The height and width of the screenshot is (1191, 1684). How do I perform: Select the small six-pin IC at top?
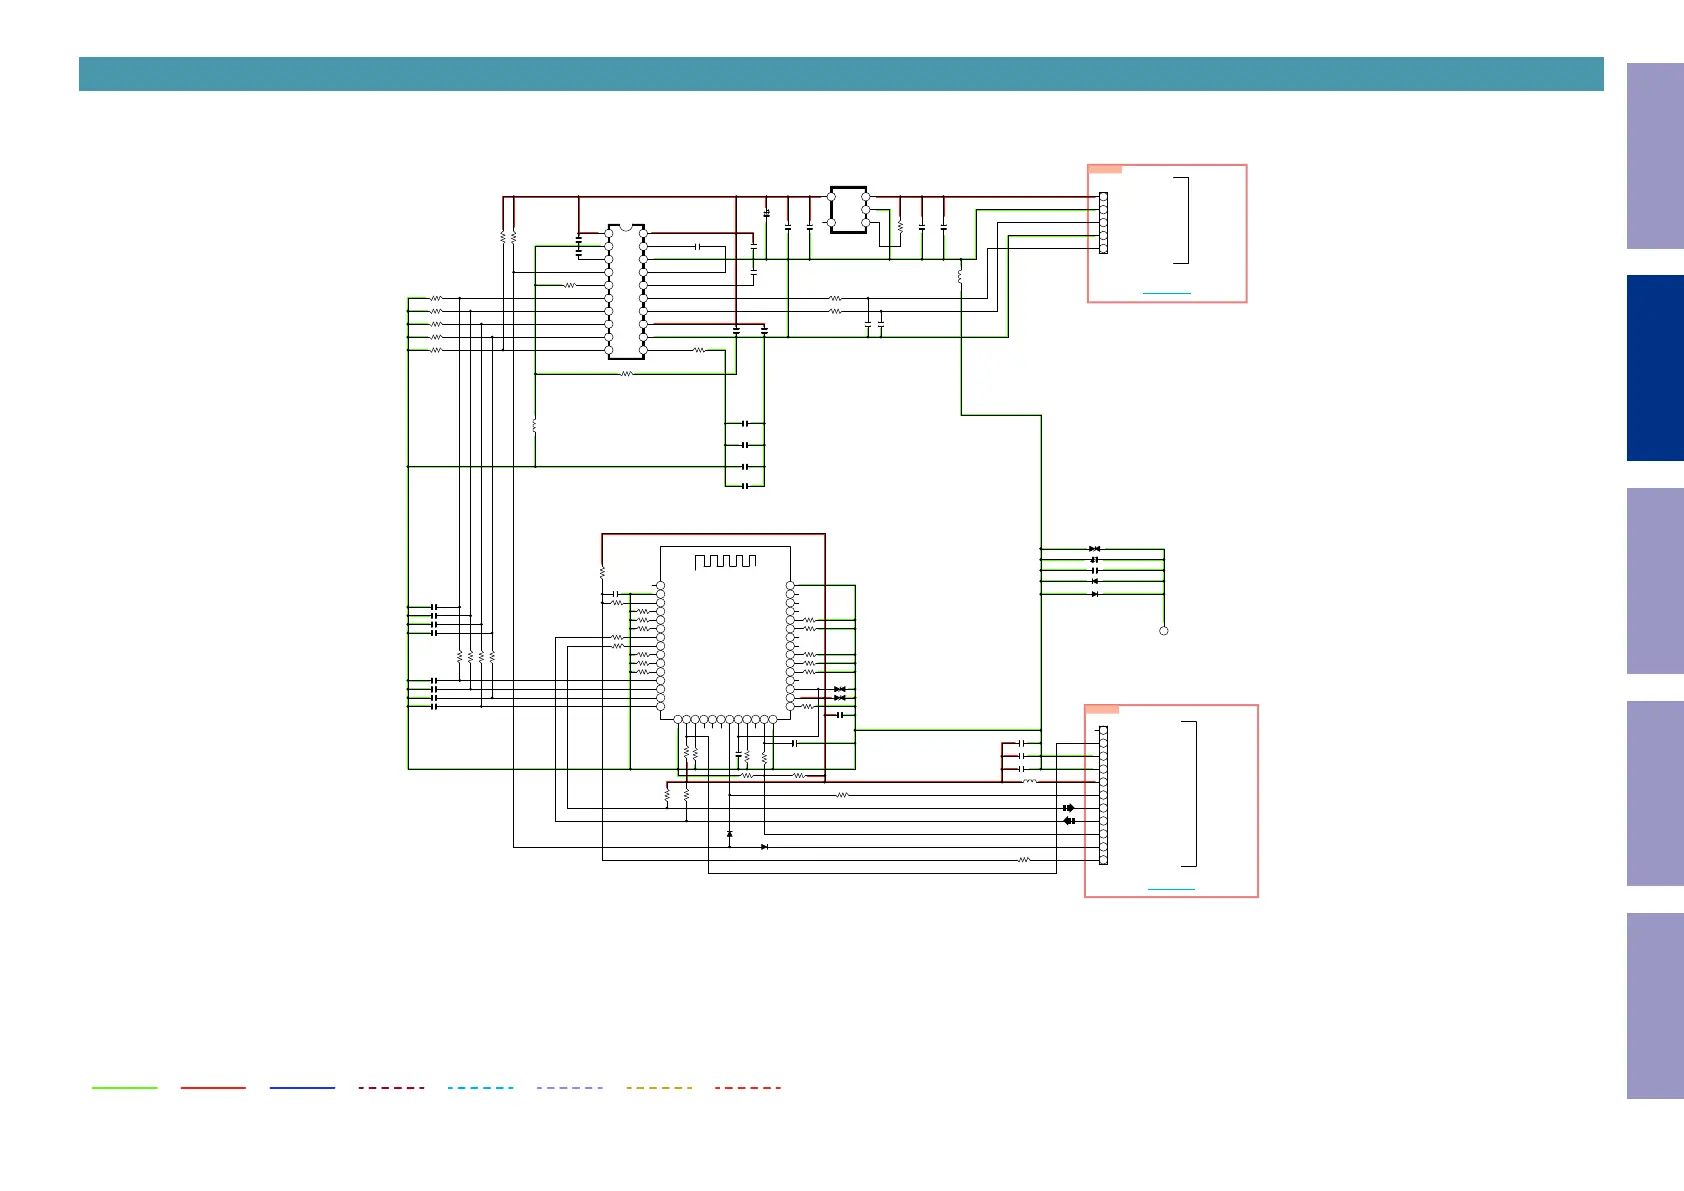(x=848, y=210)
